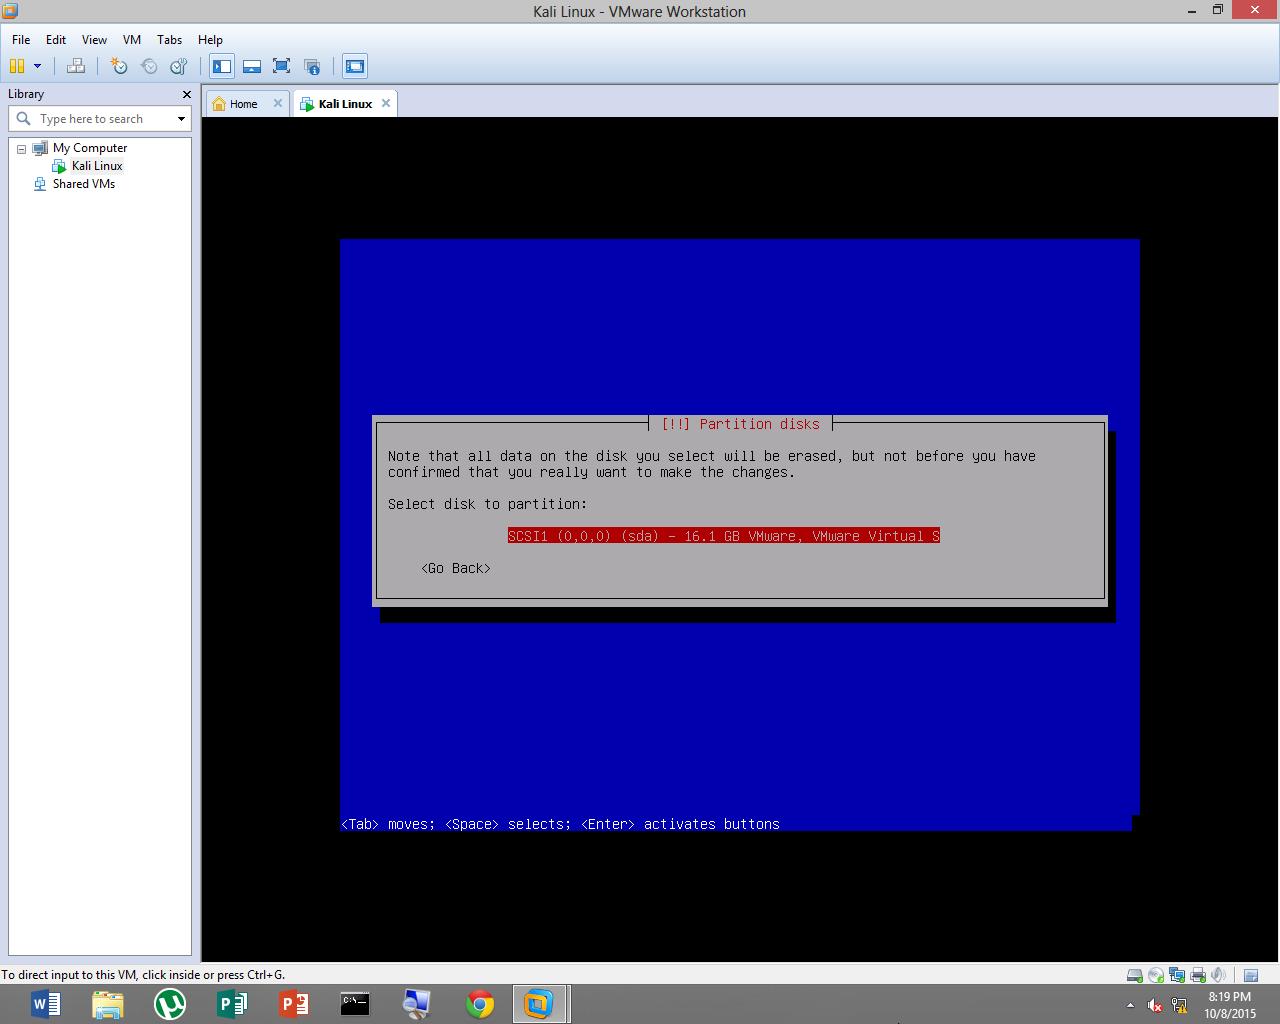Screen dimensions: 1280x1024
Task: Switch to the Home tab
Action: click(x=243, y=104)
